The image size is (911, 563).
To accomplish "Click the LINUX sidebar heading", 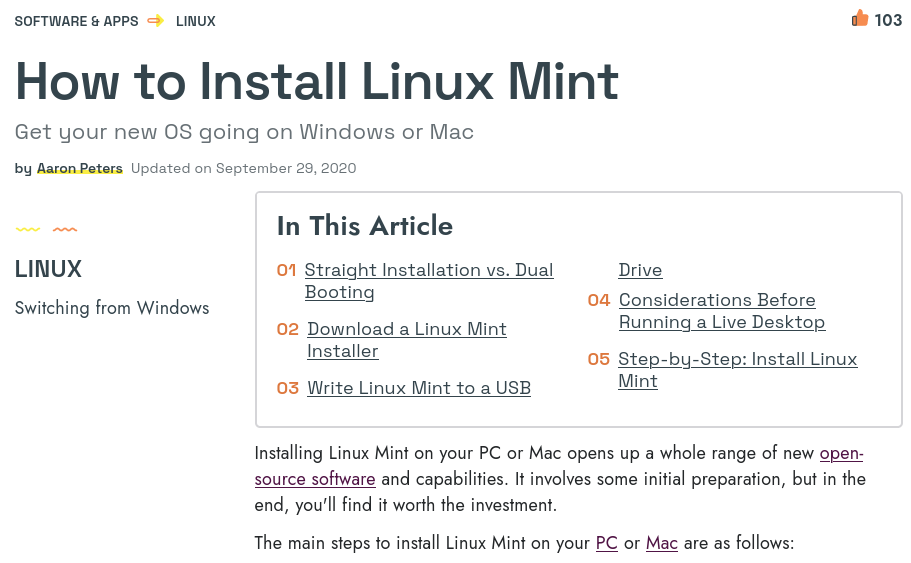I will [48, 269].
